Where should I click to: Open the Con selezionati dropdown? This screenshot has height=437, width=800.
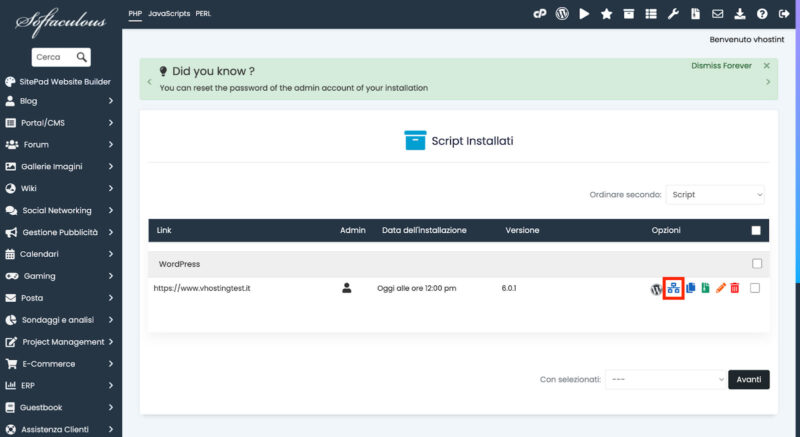(x=665, y=379)
